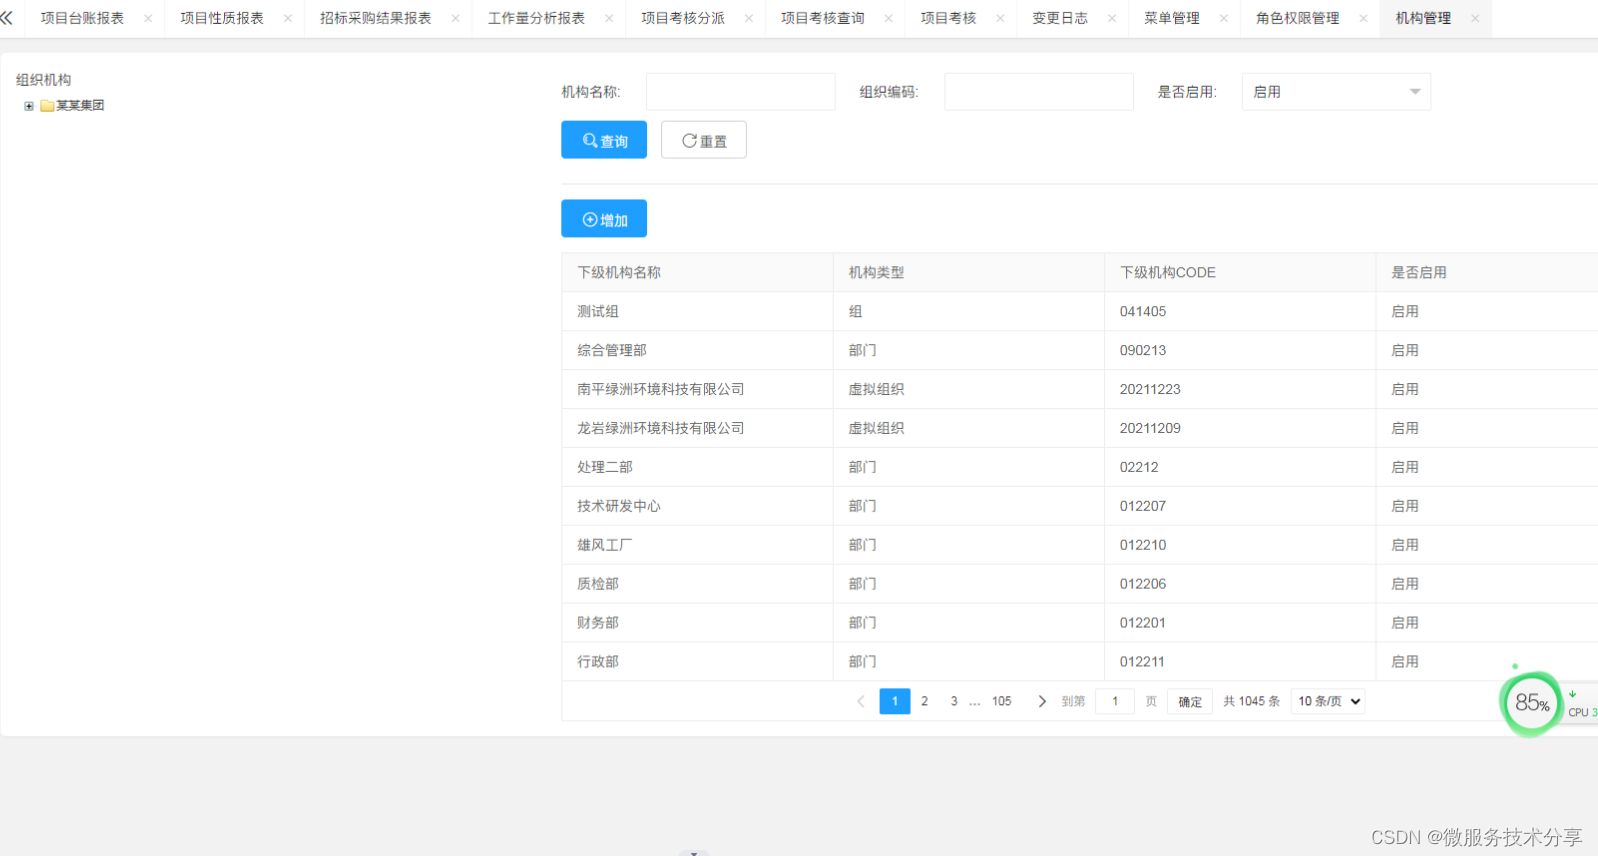The width and height of the screenshot is (1598, 856).
Task: Close the 项目考核 tab
Action: point(1000,18)
